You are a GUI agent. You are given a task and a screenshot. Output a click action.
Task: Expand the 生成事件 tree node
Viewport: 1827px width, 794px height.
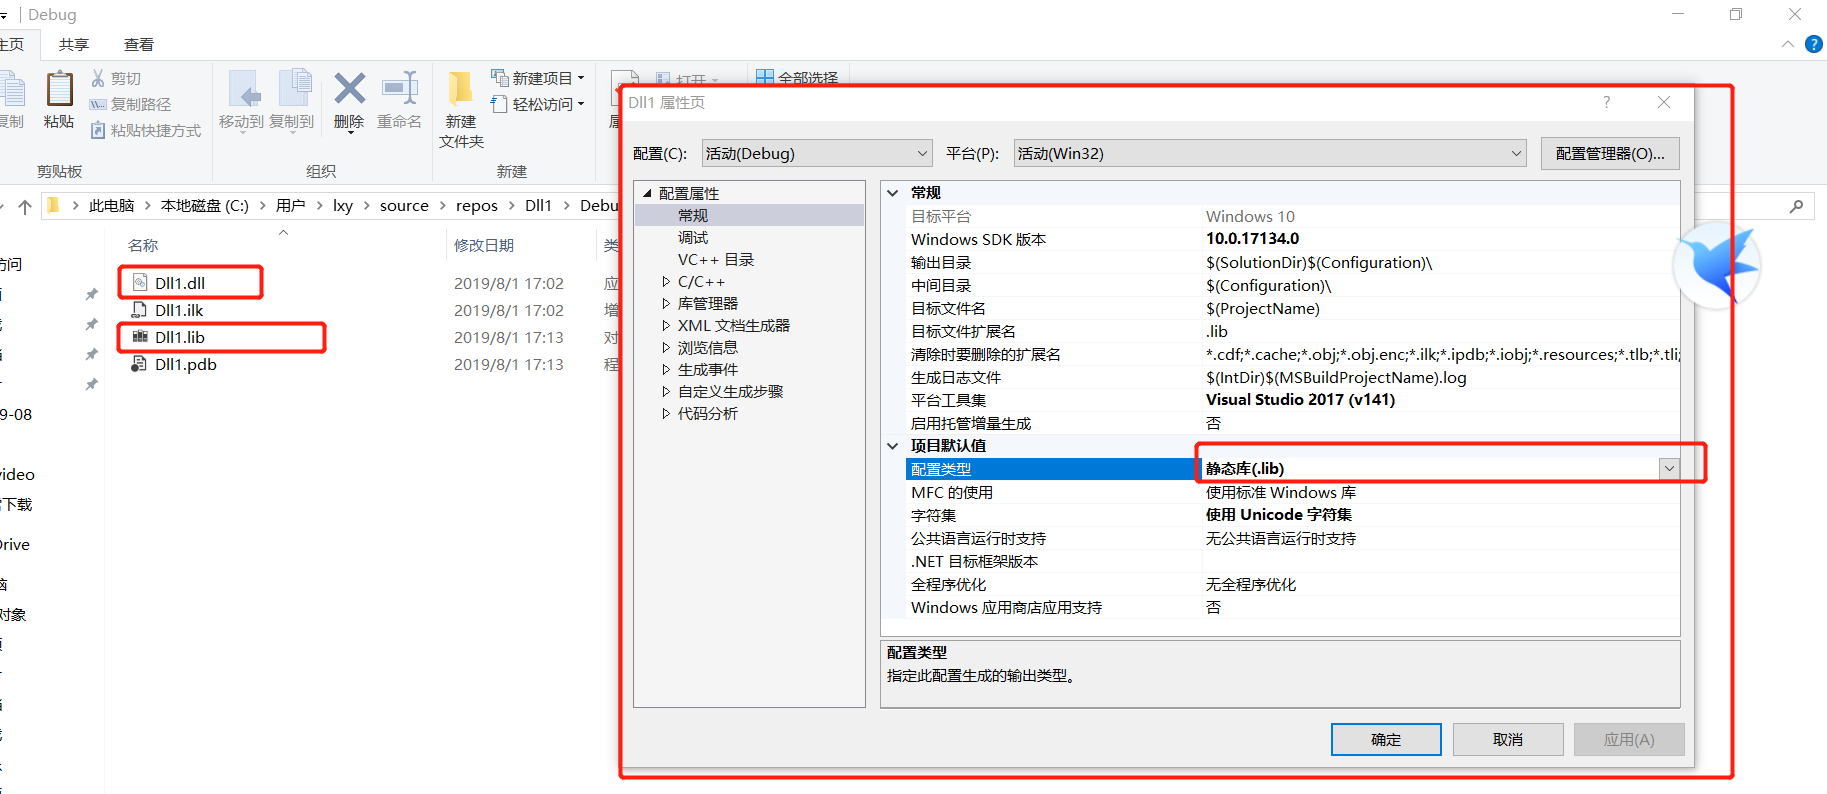(x=666, y=370)
